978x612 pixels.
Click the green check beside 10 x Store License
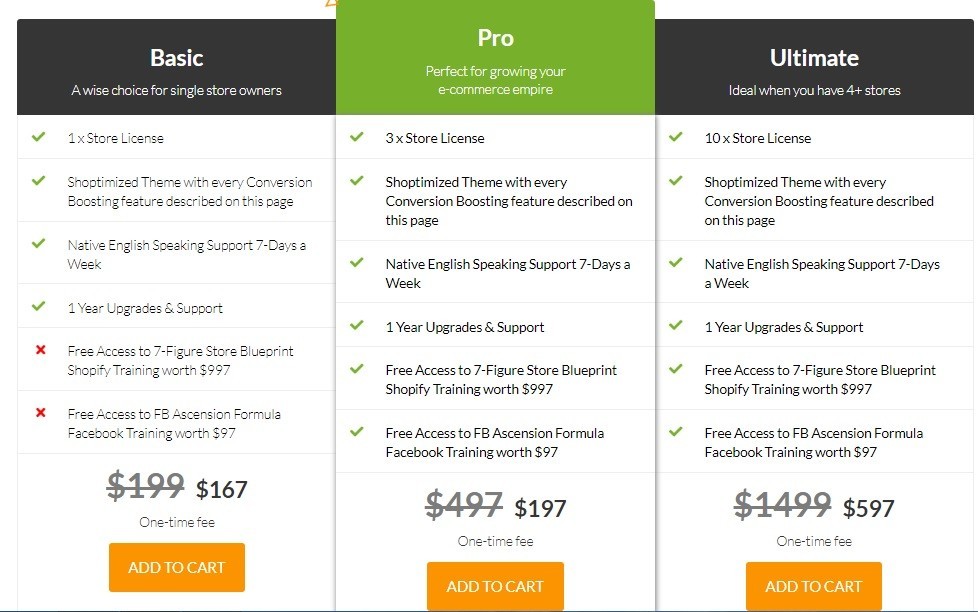pyautogui.click(x=675, y=137)
